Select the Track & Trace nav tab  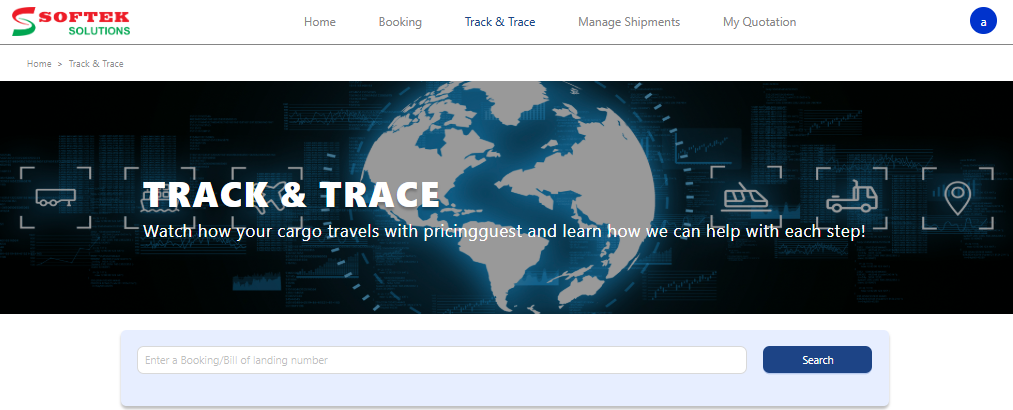(x=500, y=22)
